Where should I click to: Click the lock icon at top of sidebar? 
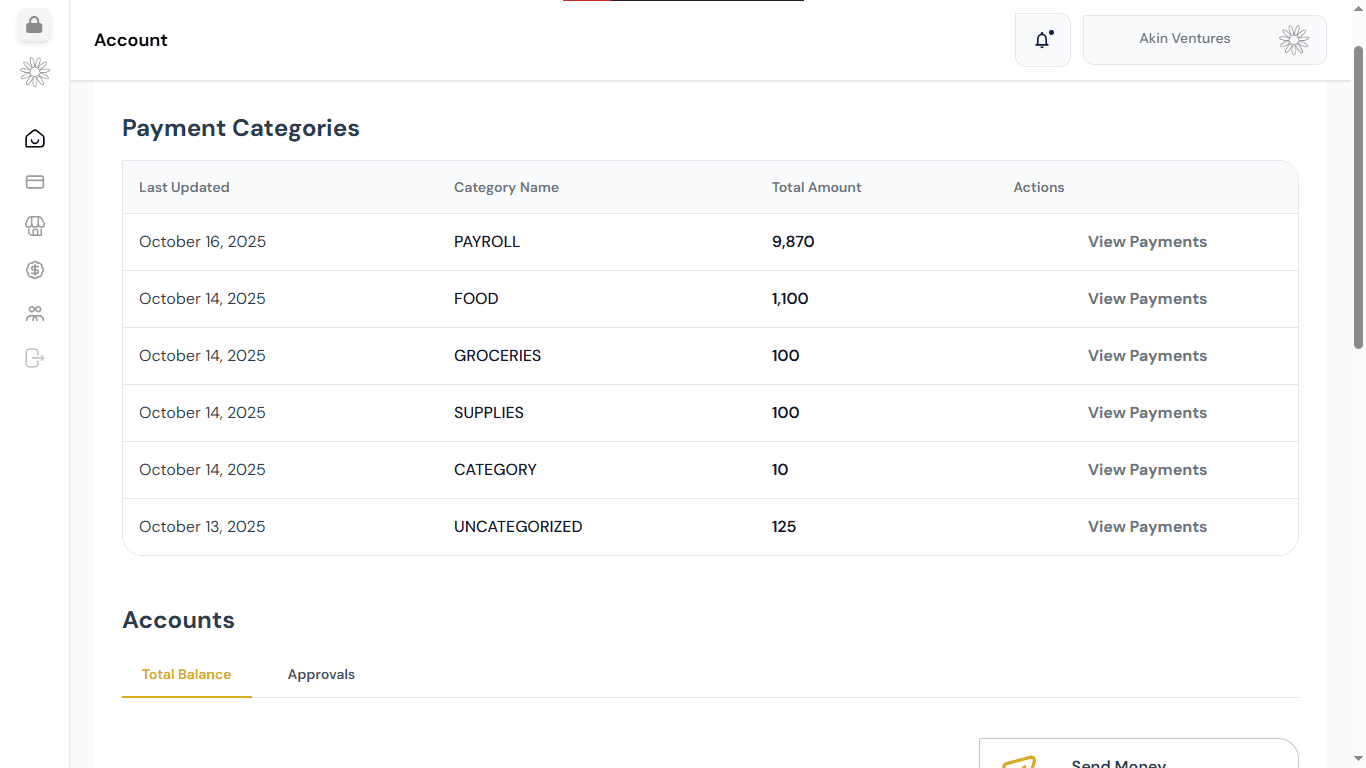coord(34,25)
